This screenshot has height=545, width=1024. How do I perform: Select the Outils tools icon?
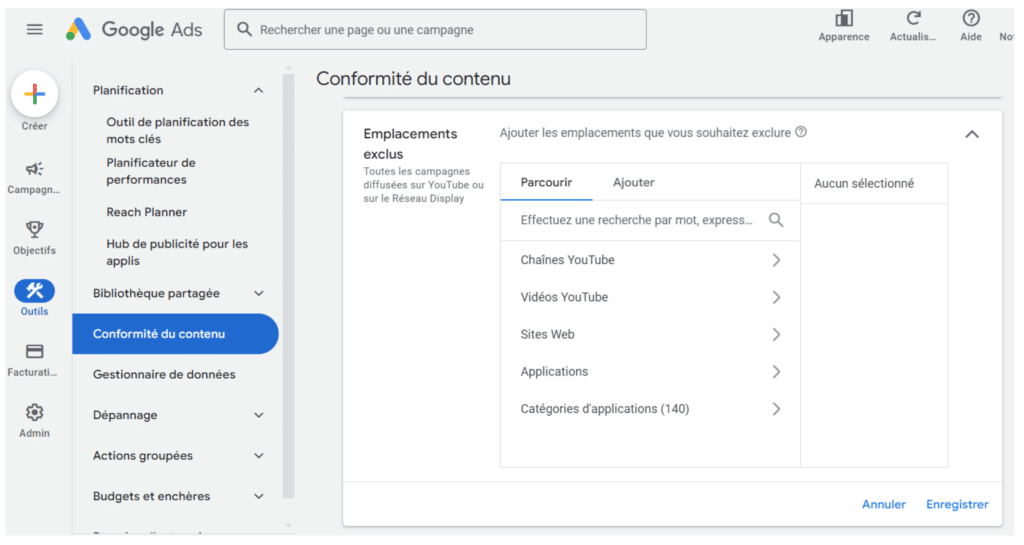click(35, 290)
